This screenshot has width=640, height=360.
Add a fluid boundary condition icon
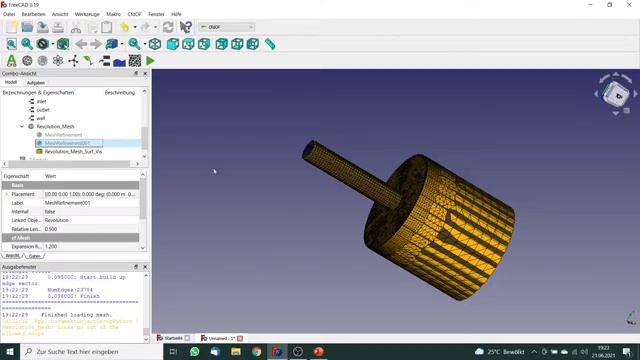[x=104, y=61]
